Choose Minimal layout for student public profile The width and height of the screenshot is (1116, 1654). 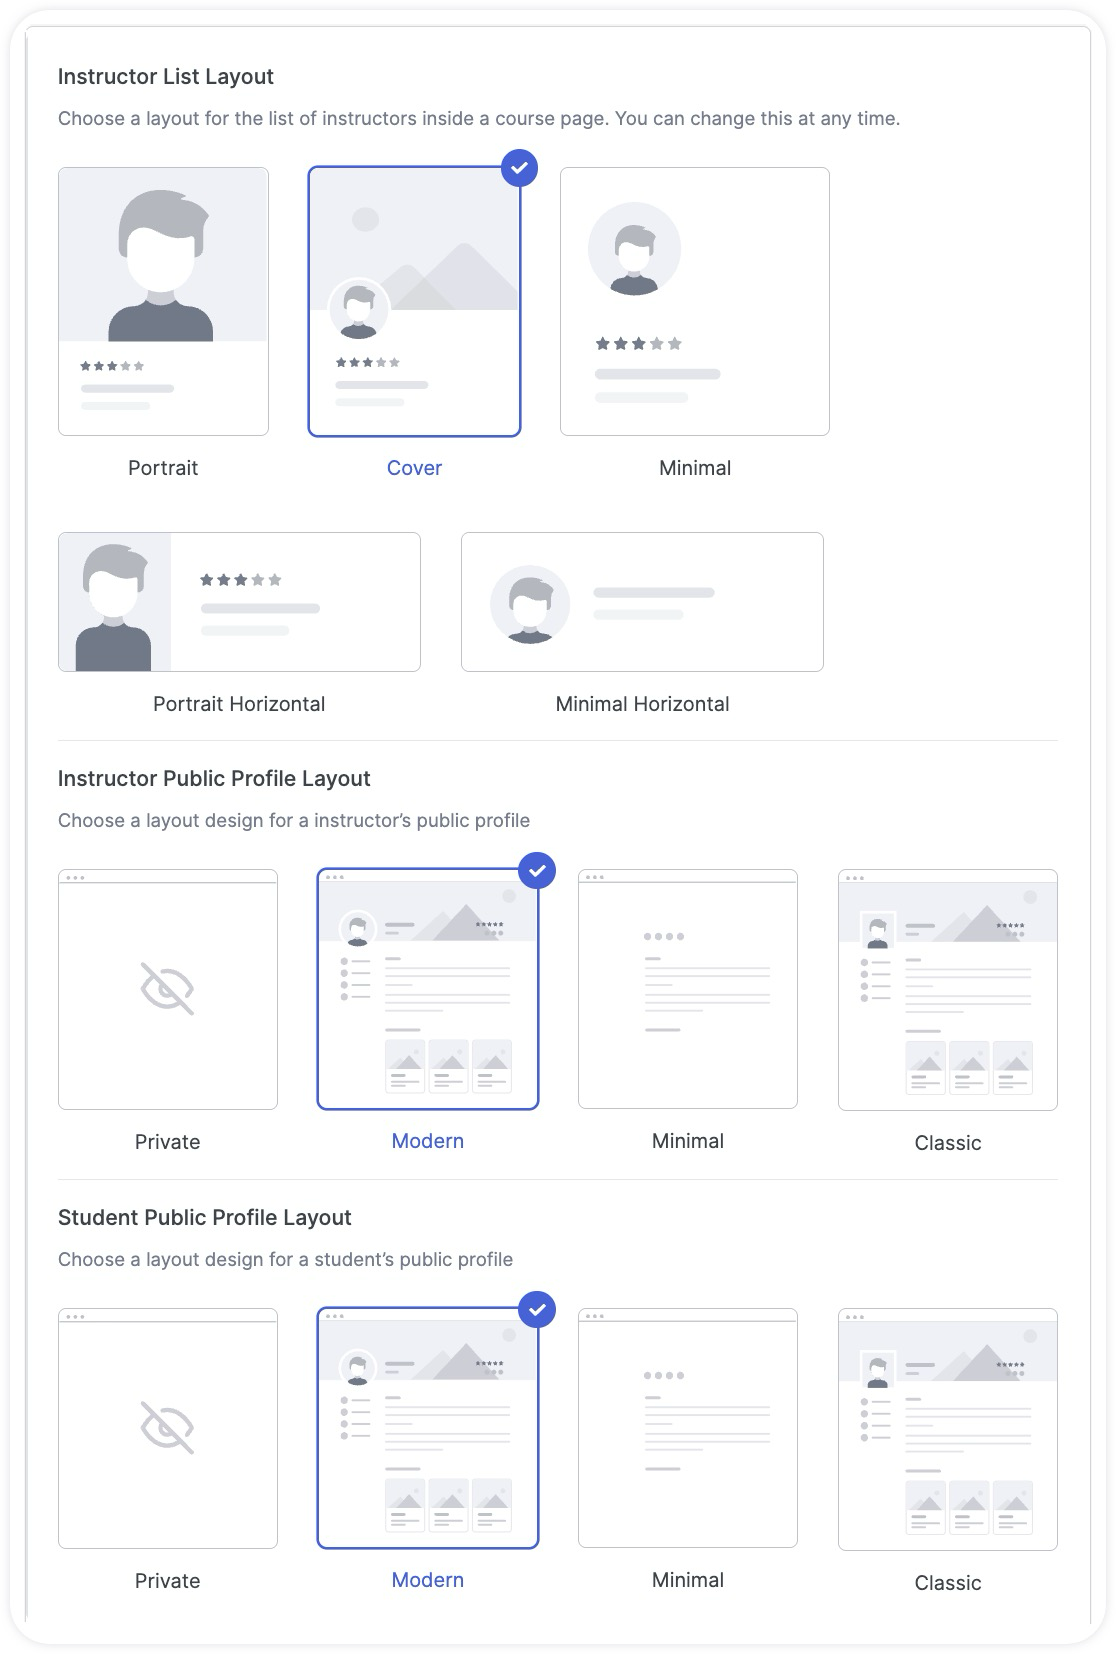(688, 1428)
